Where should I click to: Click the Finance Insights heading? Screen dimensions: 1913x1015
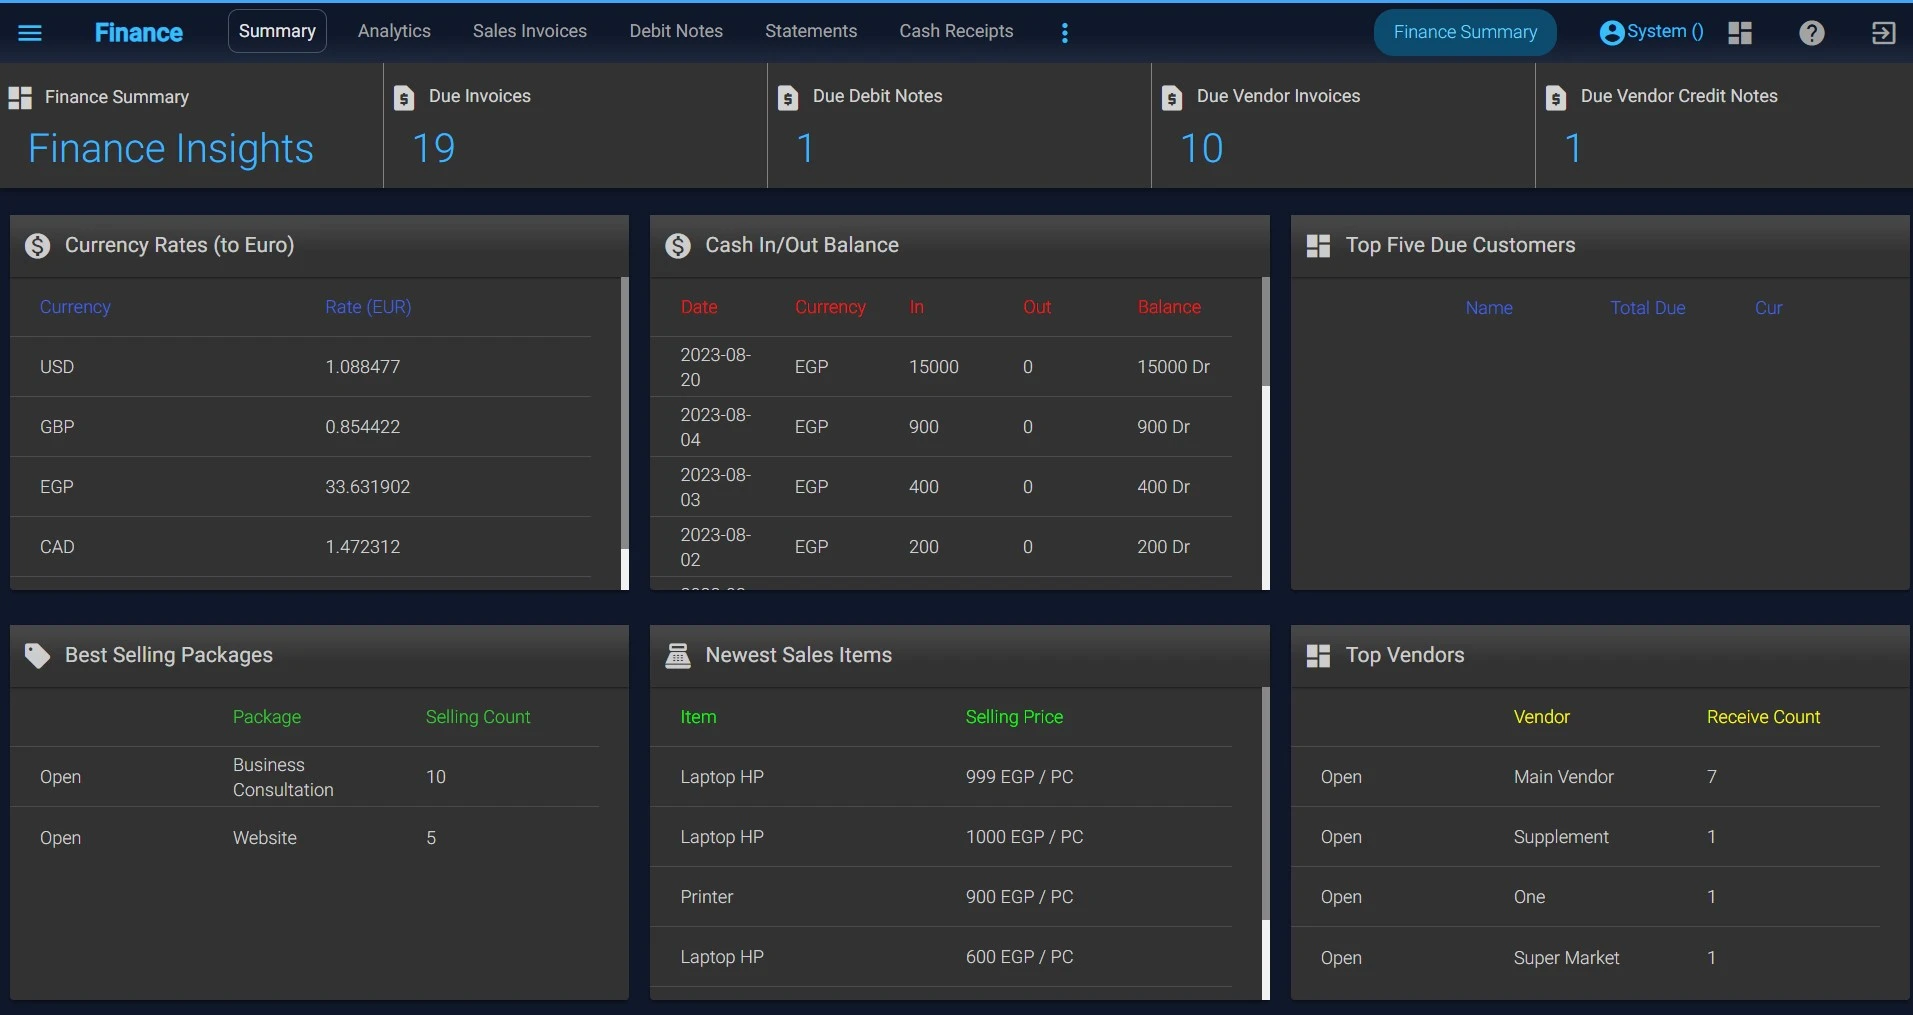click(x=171, y=148)
